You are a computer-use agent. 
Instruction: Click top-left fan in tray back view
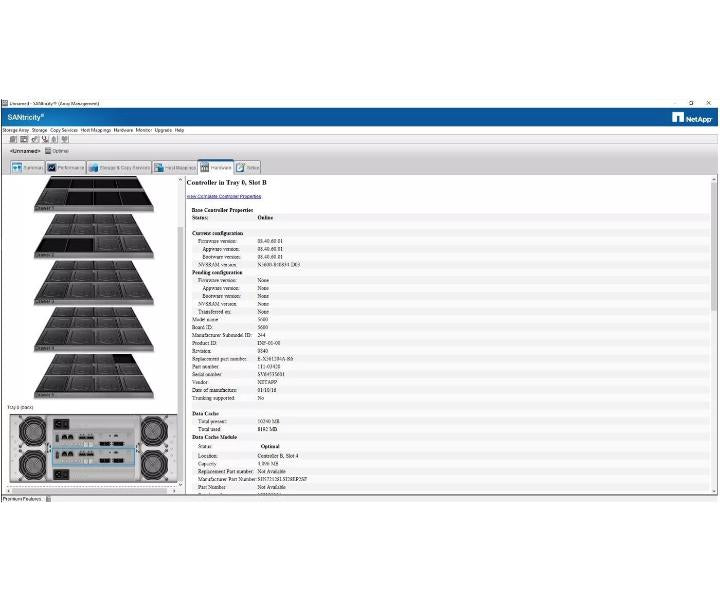tap(33, 431)
